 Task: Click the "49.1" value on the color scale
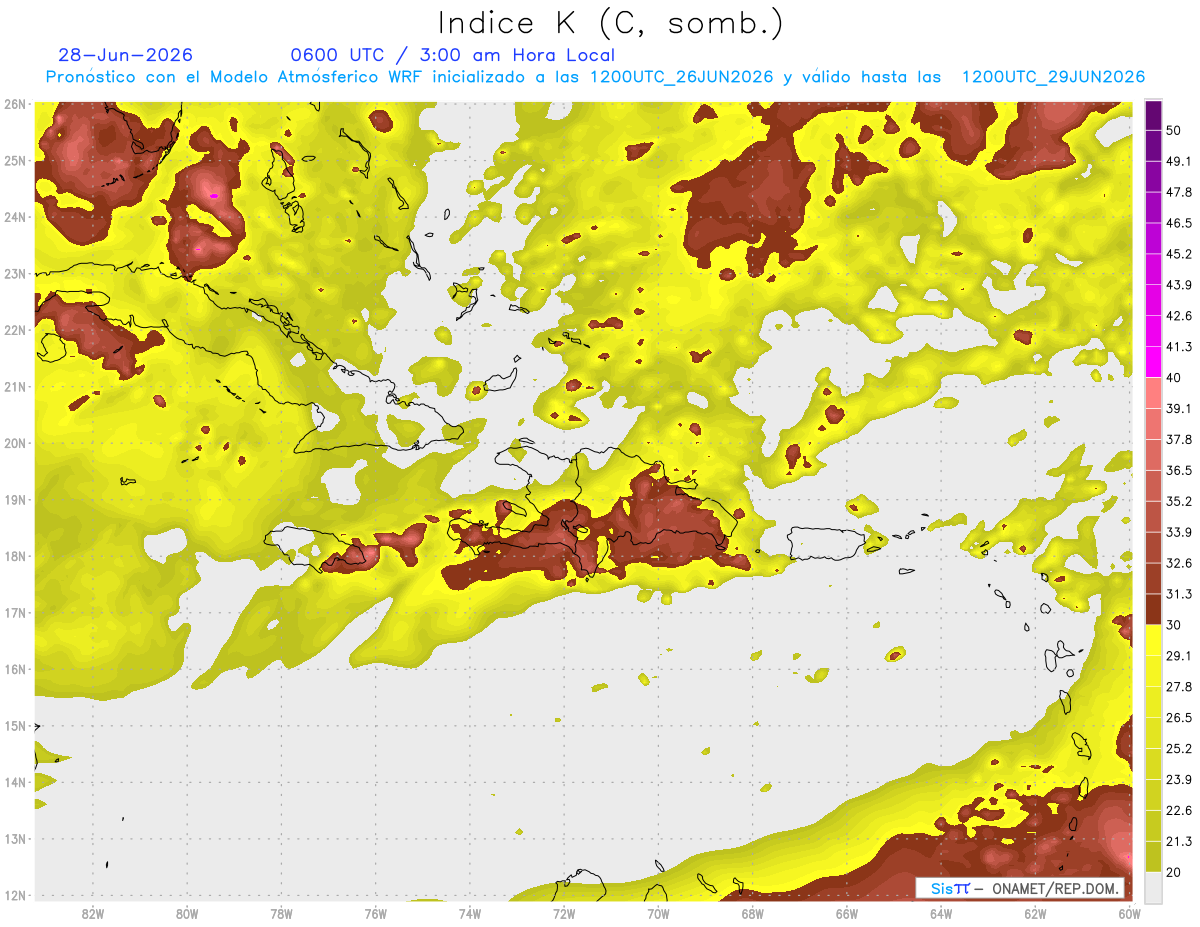coord(1178,160)
